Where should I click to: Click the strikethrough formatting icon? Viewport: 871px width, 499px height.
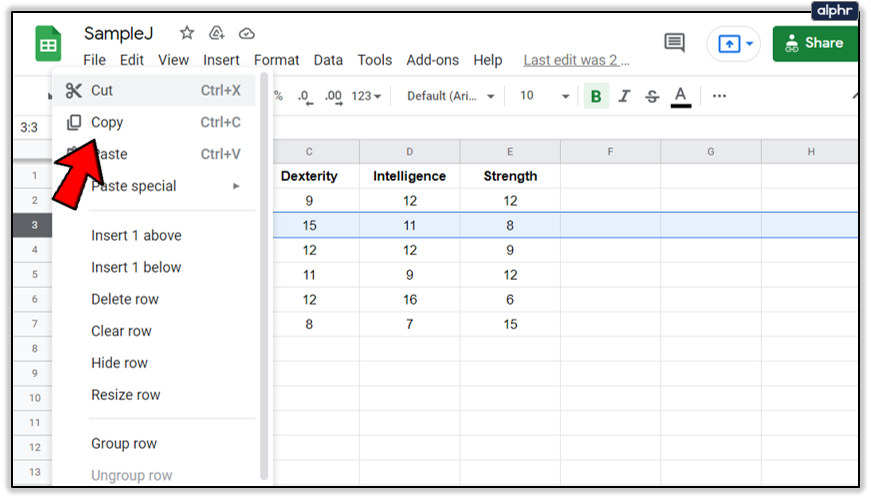(x=652, y=96)
